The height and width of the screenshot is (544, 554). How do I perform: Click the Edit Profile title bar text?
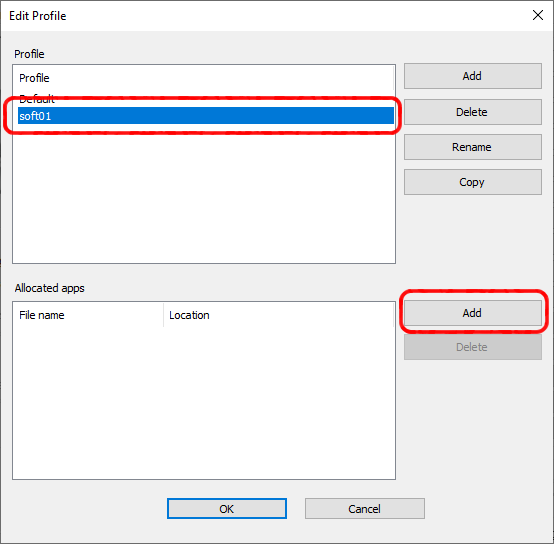pyautogui.click(x=37, y=16)
